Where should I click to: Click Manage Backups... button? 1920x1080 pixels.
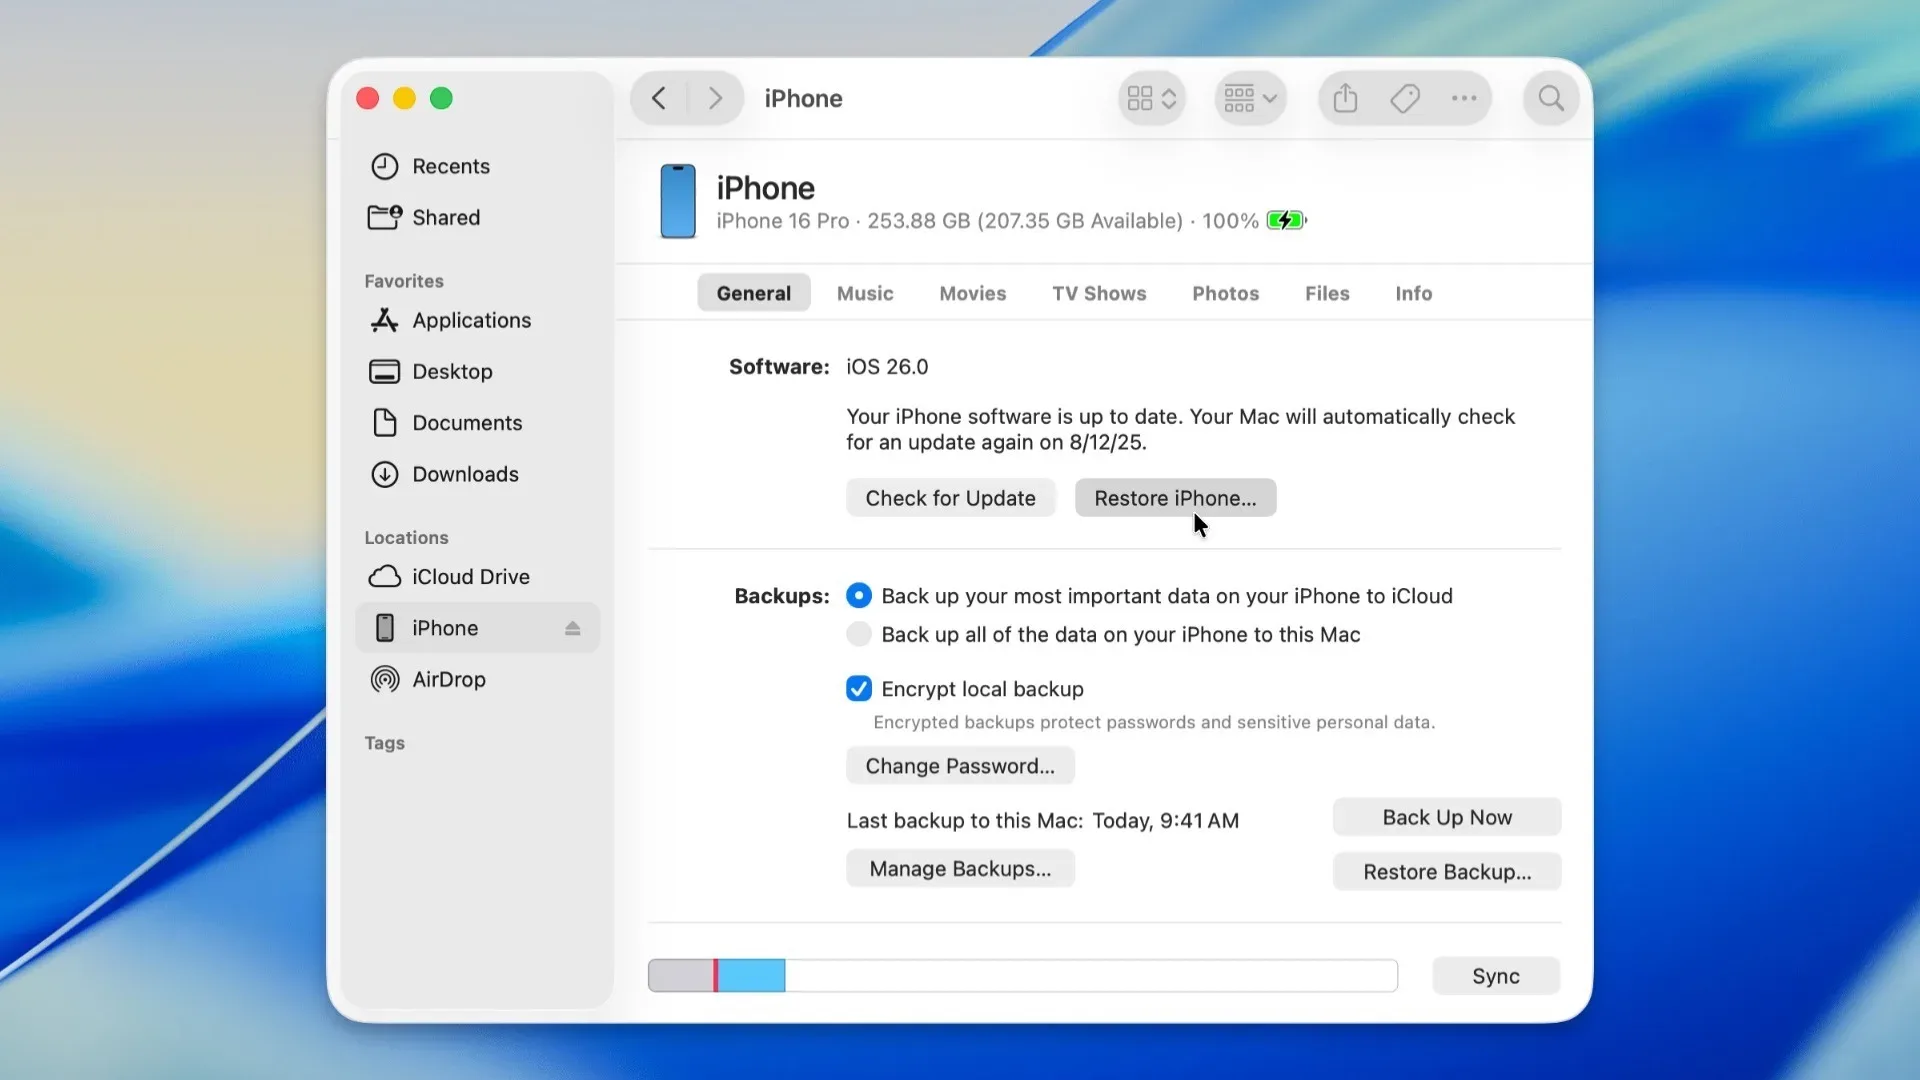pos(960,869)
